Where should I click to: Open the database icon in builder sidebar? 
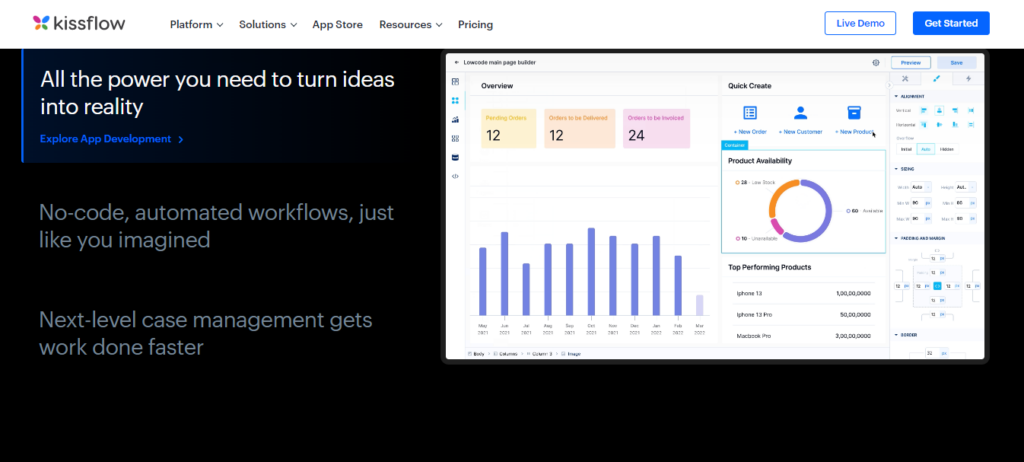(x=455, y=157)
